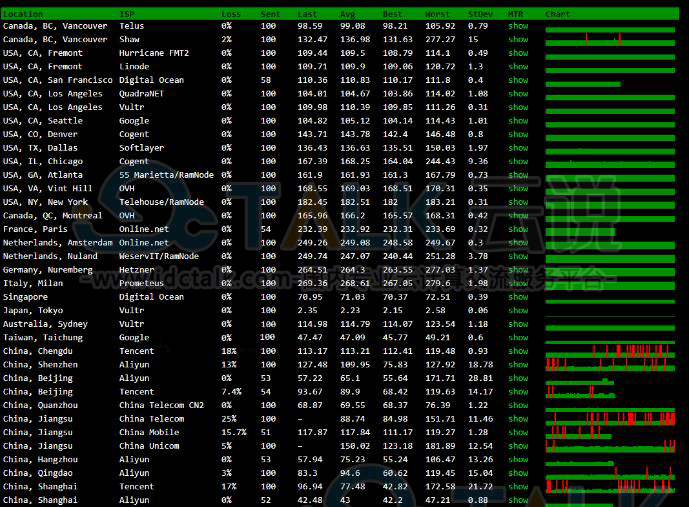This screenshot has height=507, width=690.
Task: Click the 15.7% loss value for China Mobile
Action: click(x=234, y=433)
